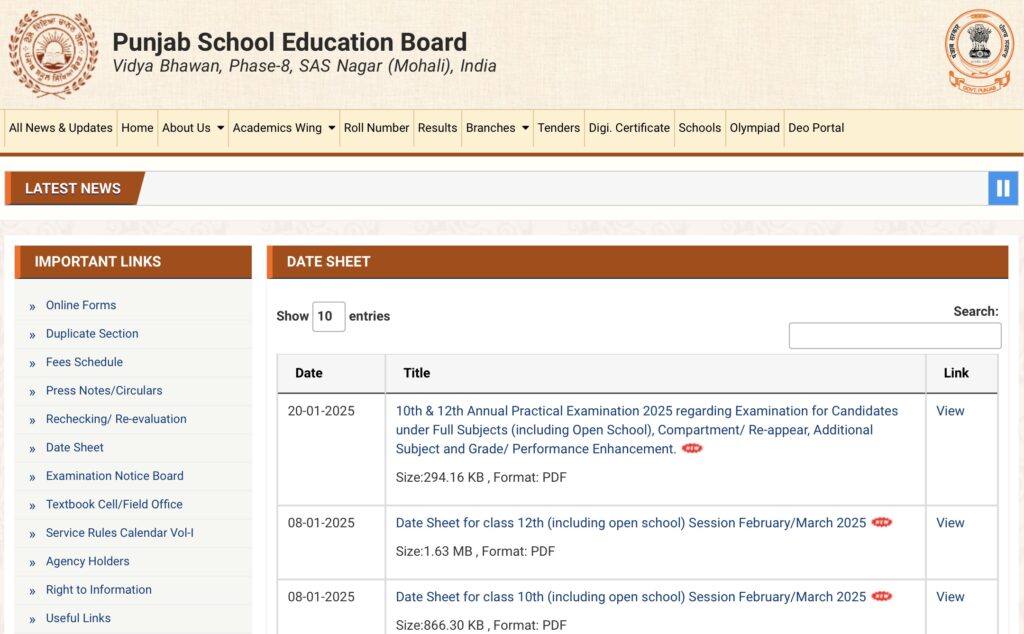Image resolution: width=1024 pixels, height=634 pixels.
Task: Sort table by Date column header
Action: (x=331, y=373)
